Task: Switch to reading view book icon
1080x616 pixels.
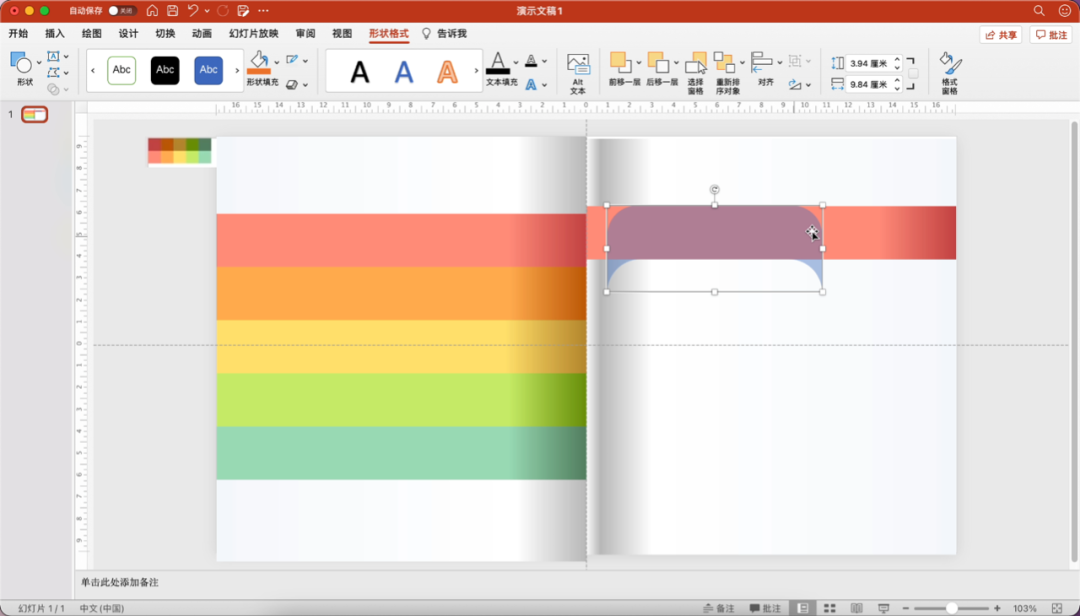Action: pyautogui.click(x=856, y=608)
